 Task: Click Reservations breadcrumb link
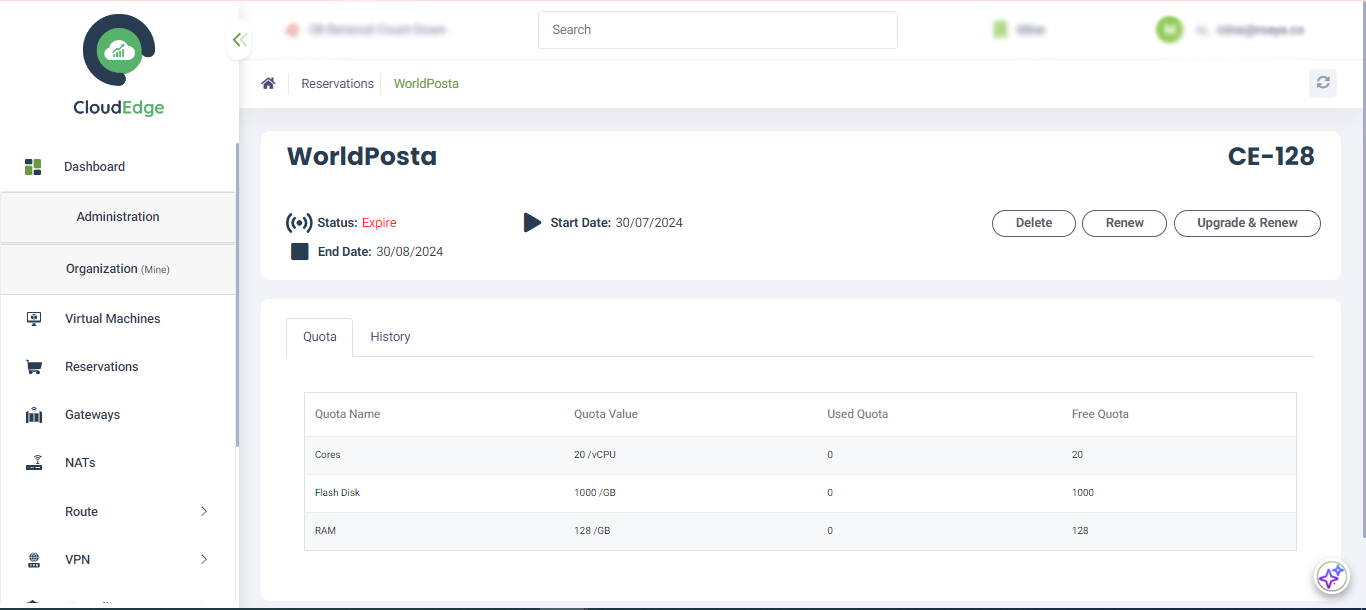[x=338, y=84]
